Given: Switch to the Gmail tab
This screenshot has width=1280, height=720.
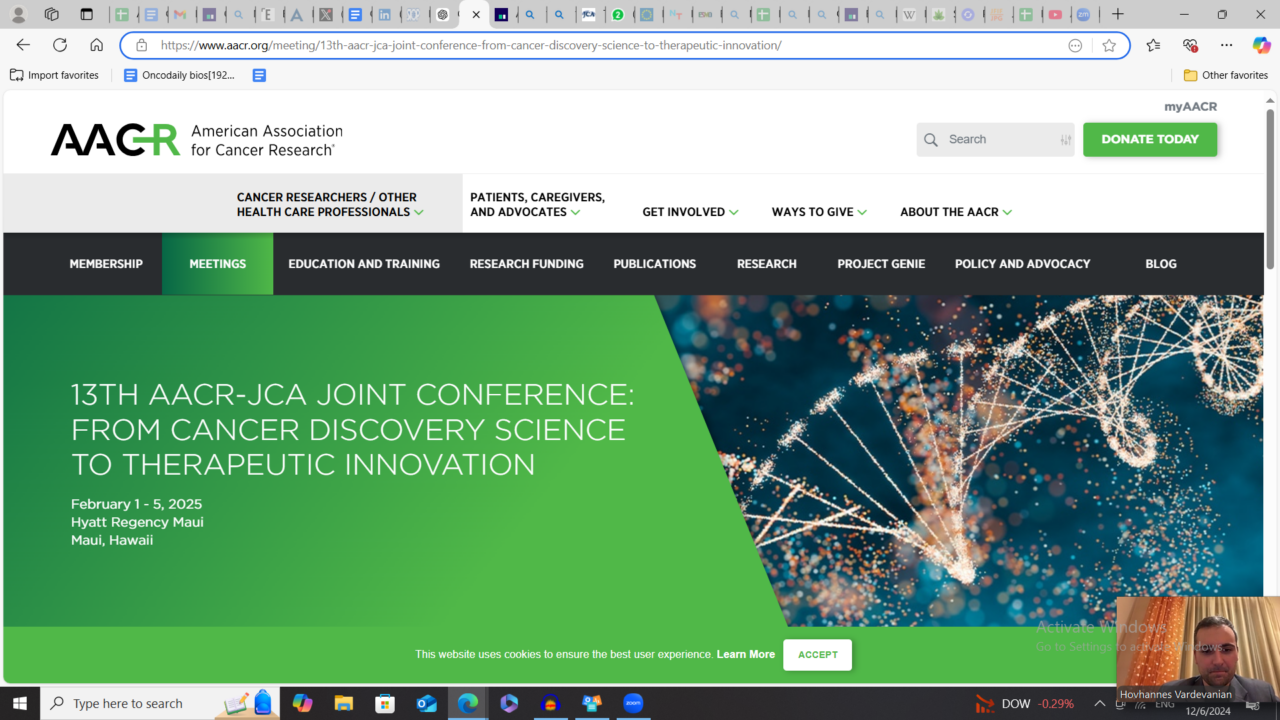Looking at the screenshot, I should click(x=181, y=15).
